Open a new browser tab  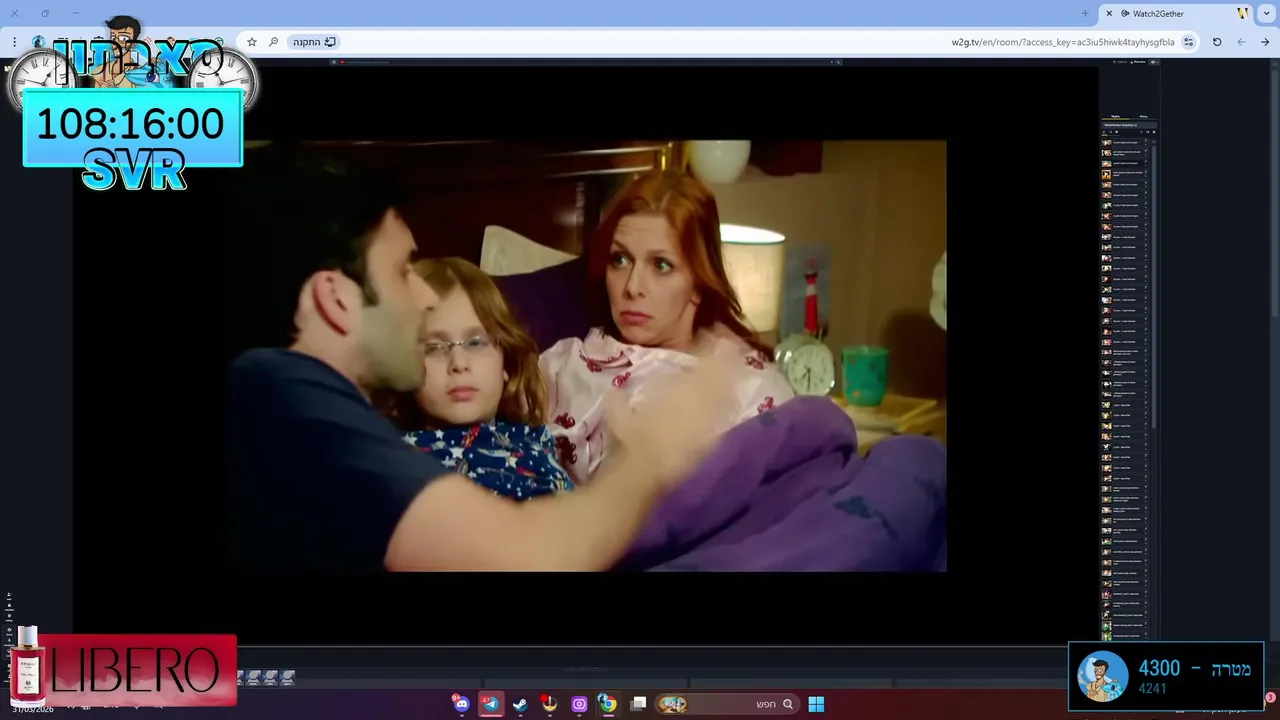point(1085,14)
